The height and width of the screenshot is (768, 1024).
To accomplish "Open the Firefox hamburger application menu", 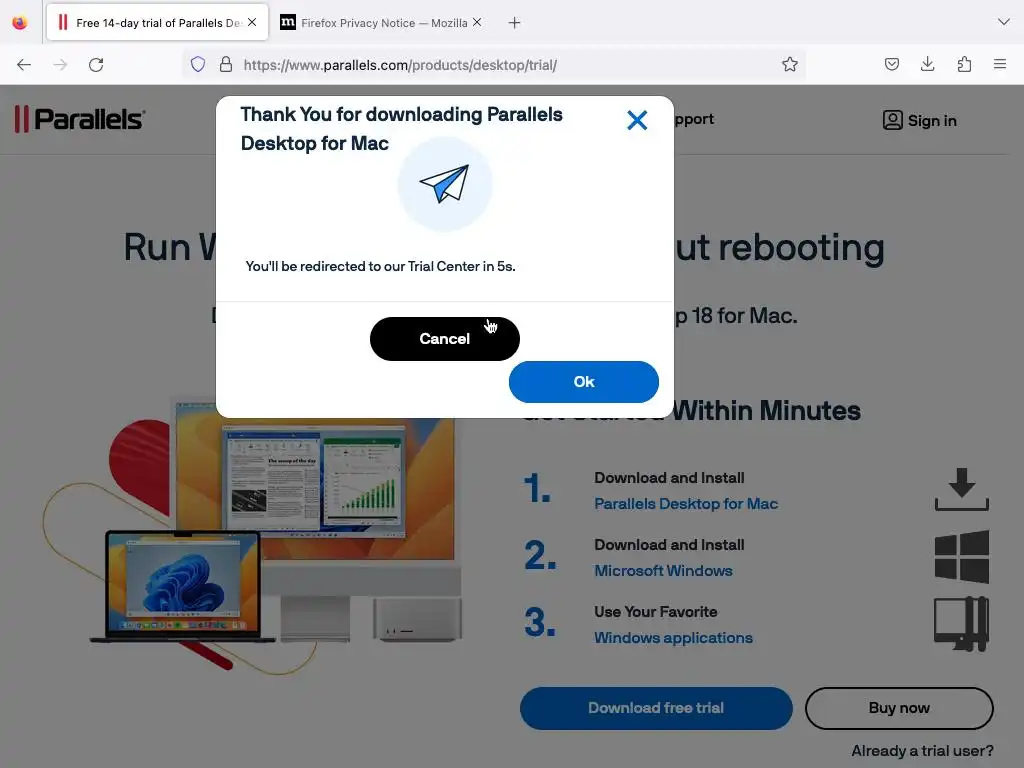I will click(x=1000, y=64).
